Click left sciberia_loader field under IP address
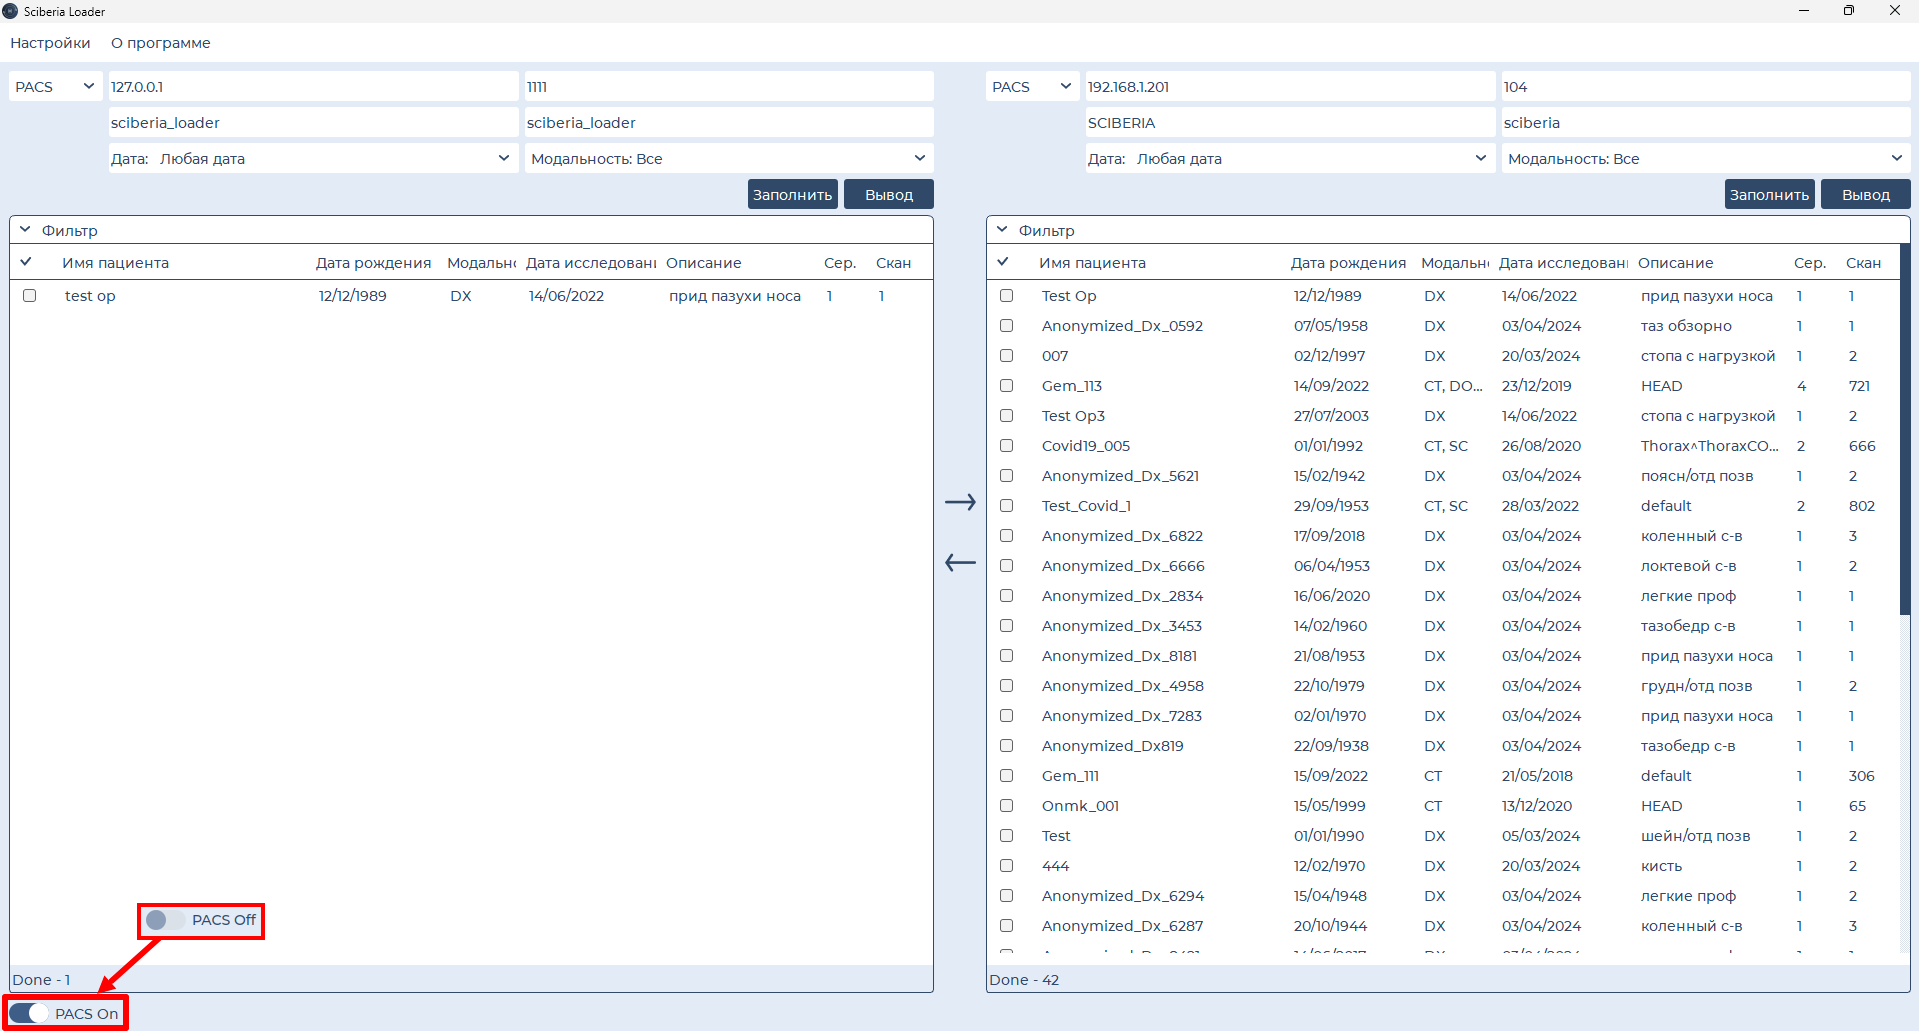 coord(313,123)
